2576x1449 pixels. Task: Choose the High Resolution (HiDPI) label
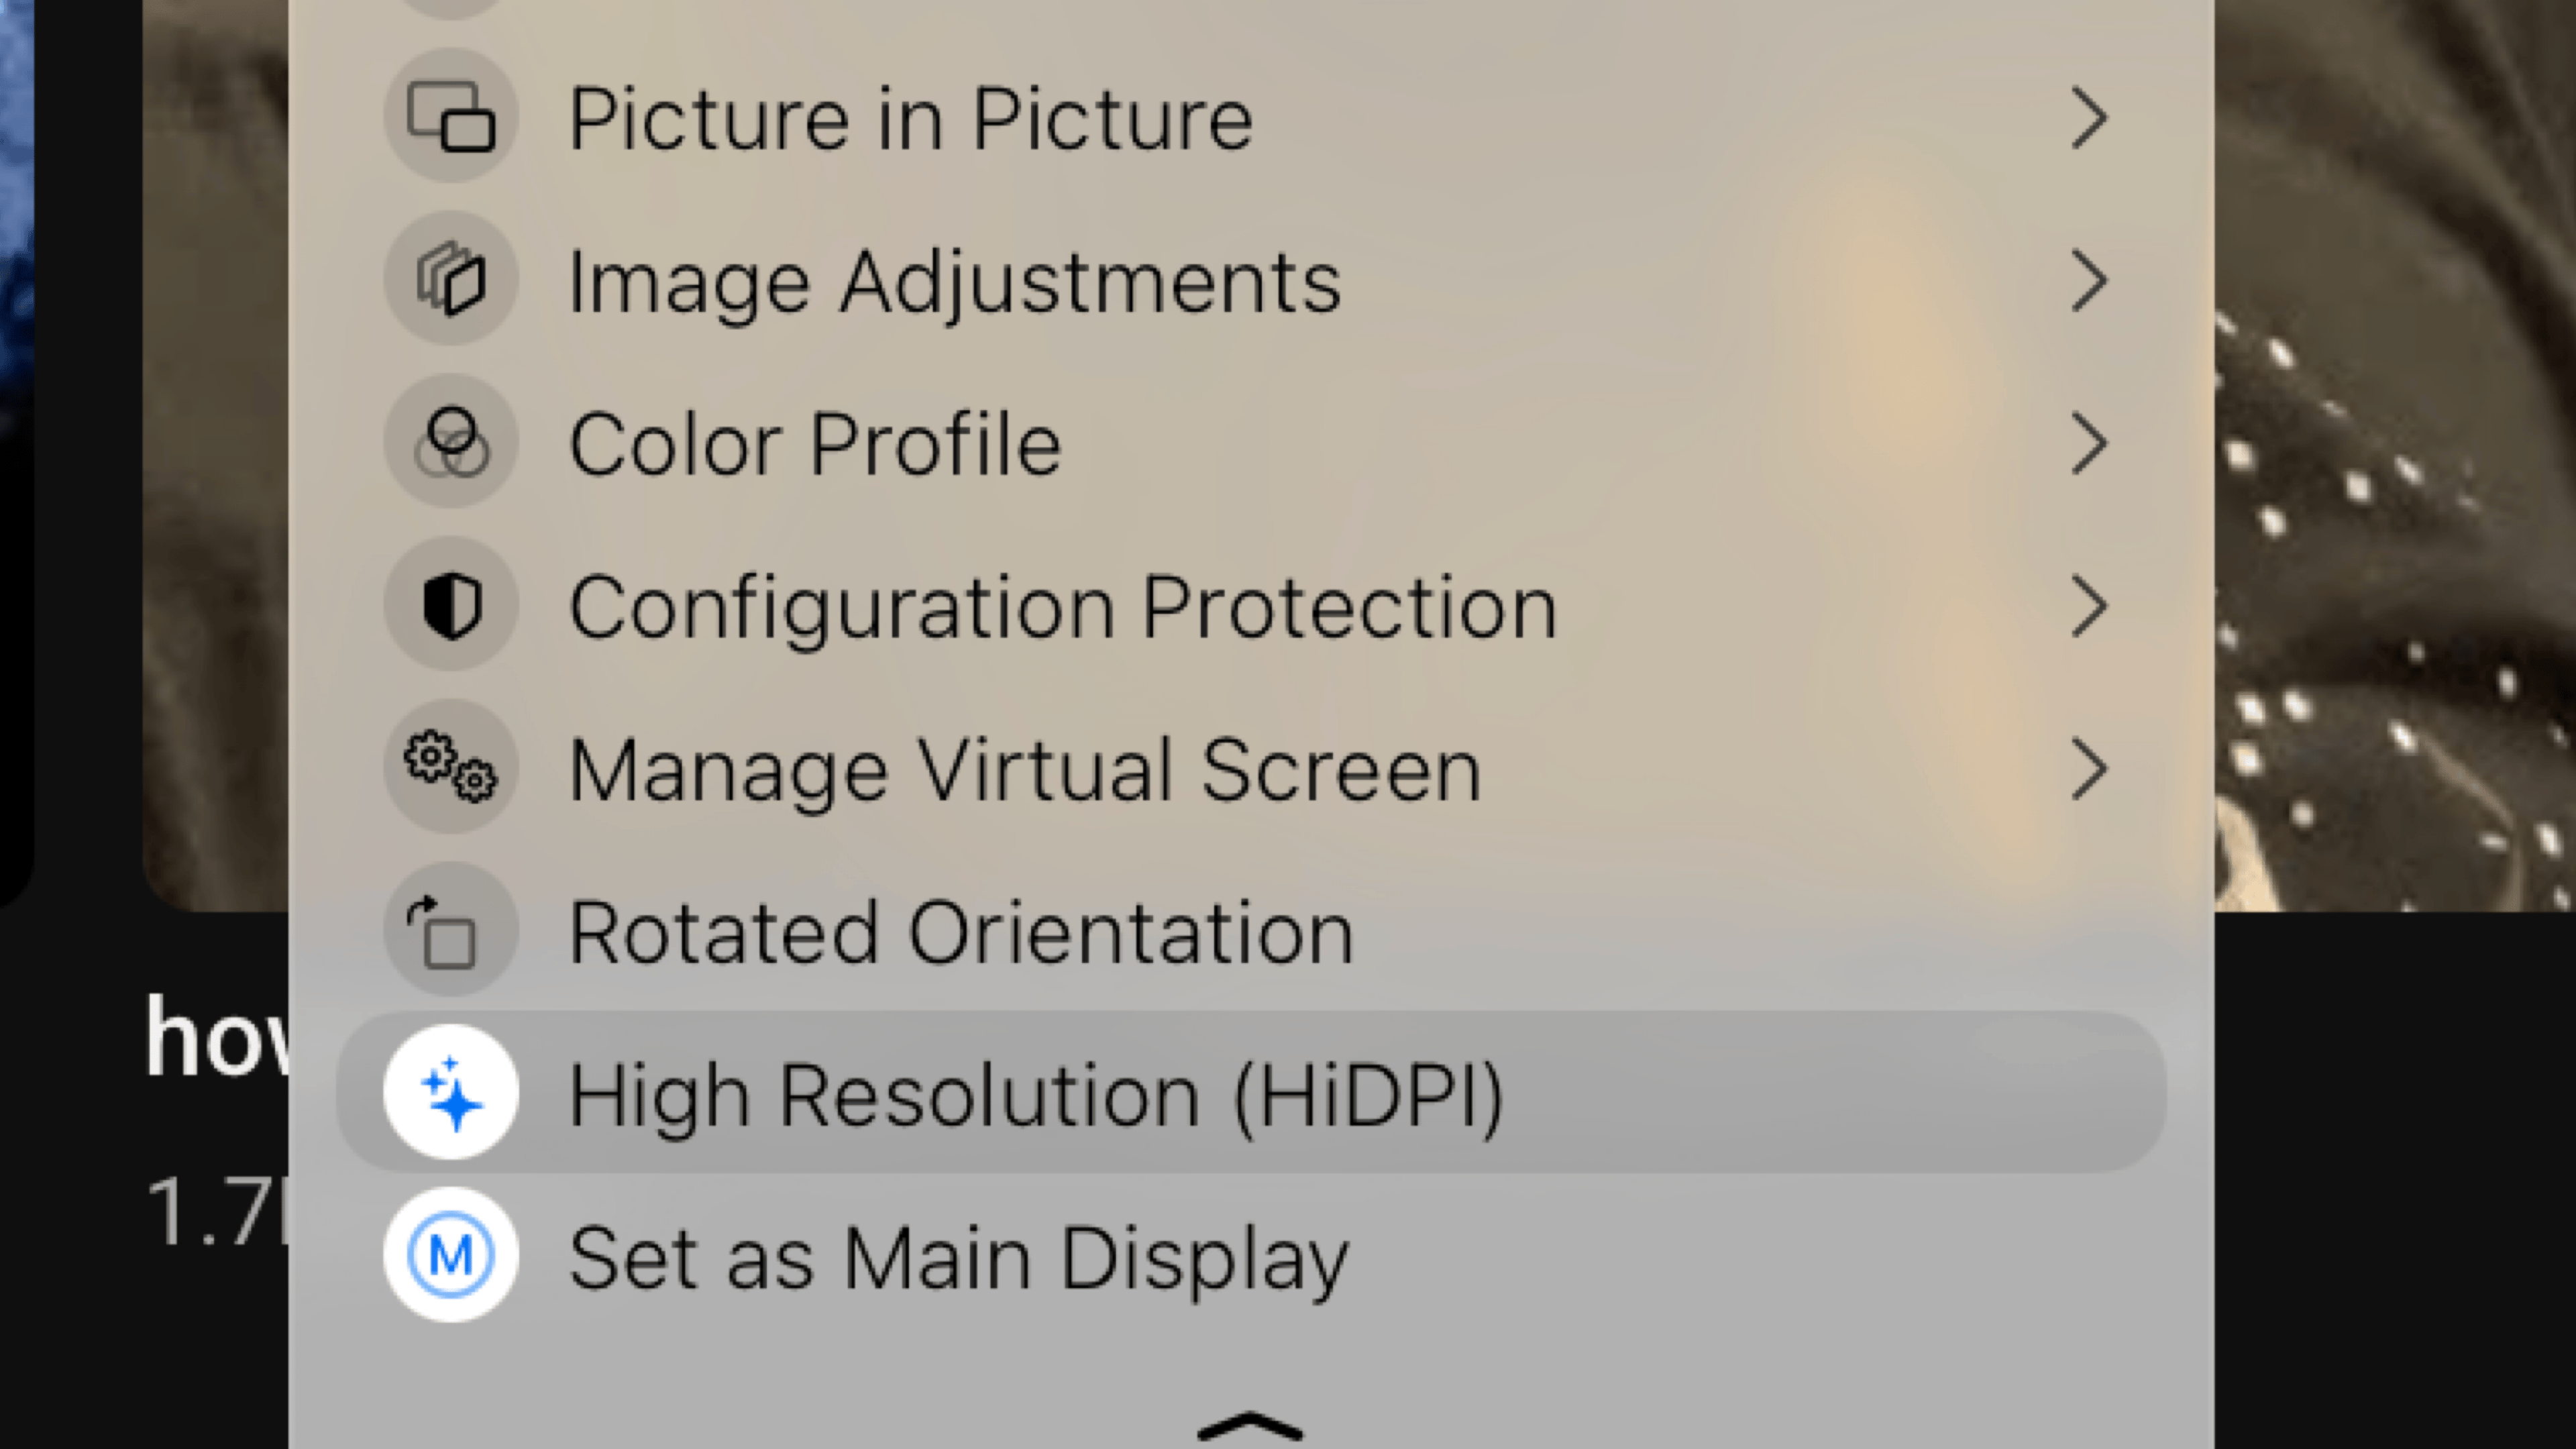1035,1096
